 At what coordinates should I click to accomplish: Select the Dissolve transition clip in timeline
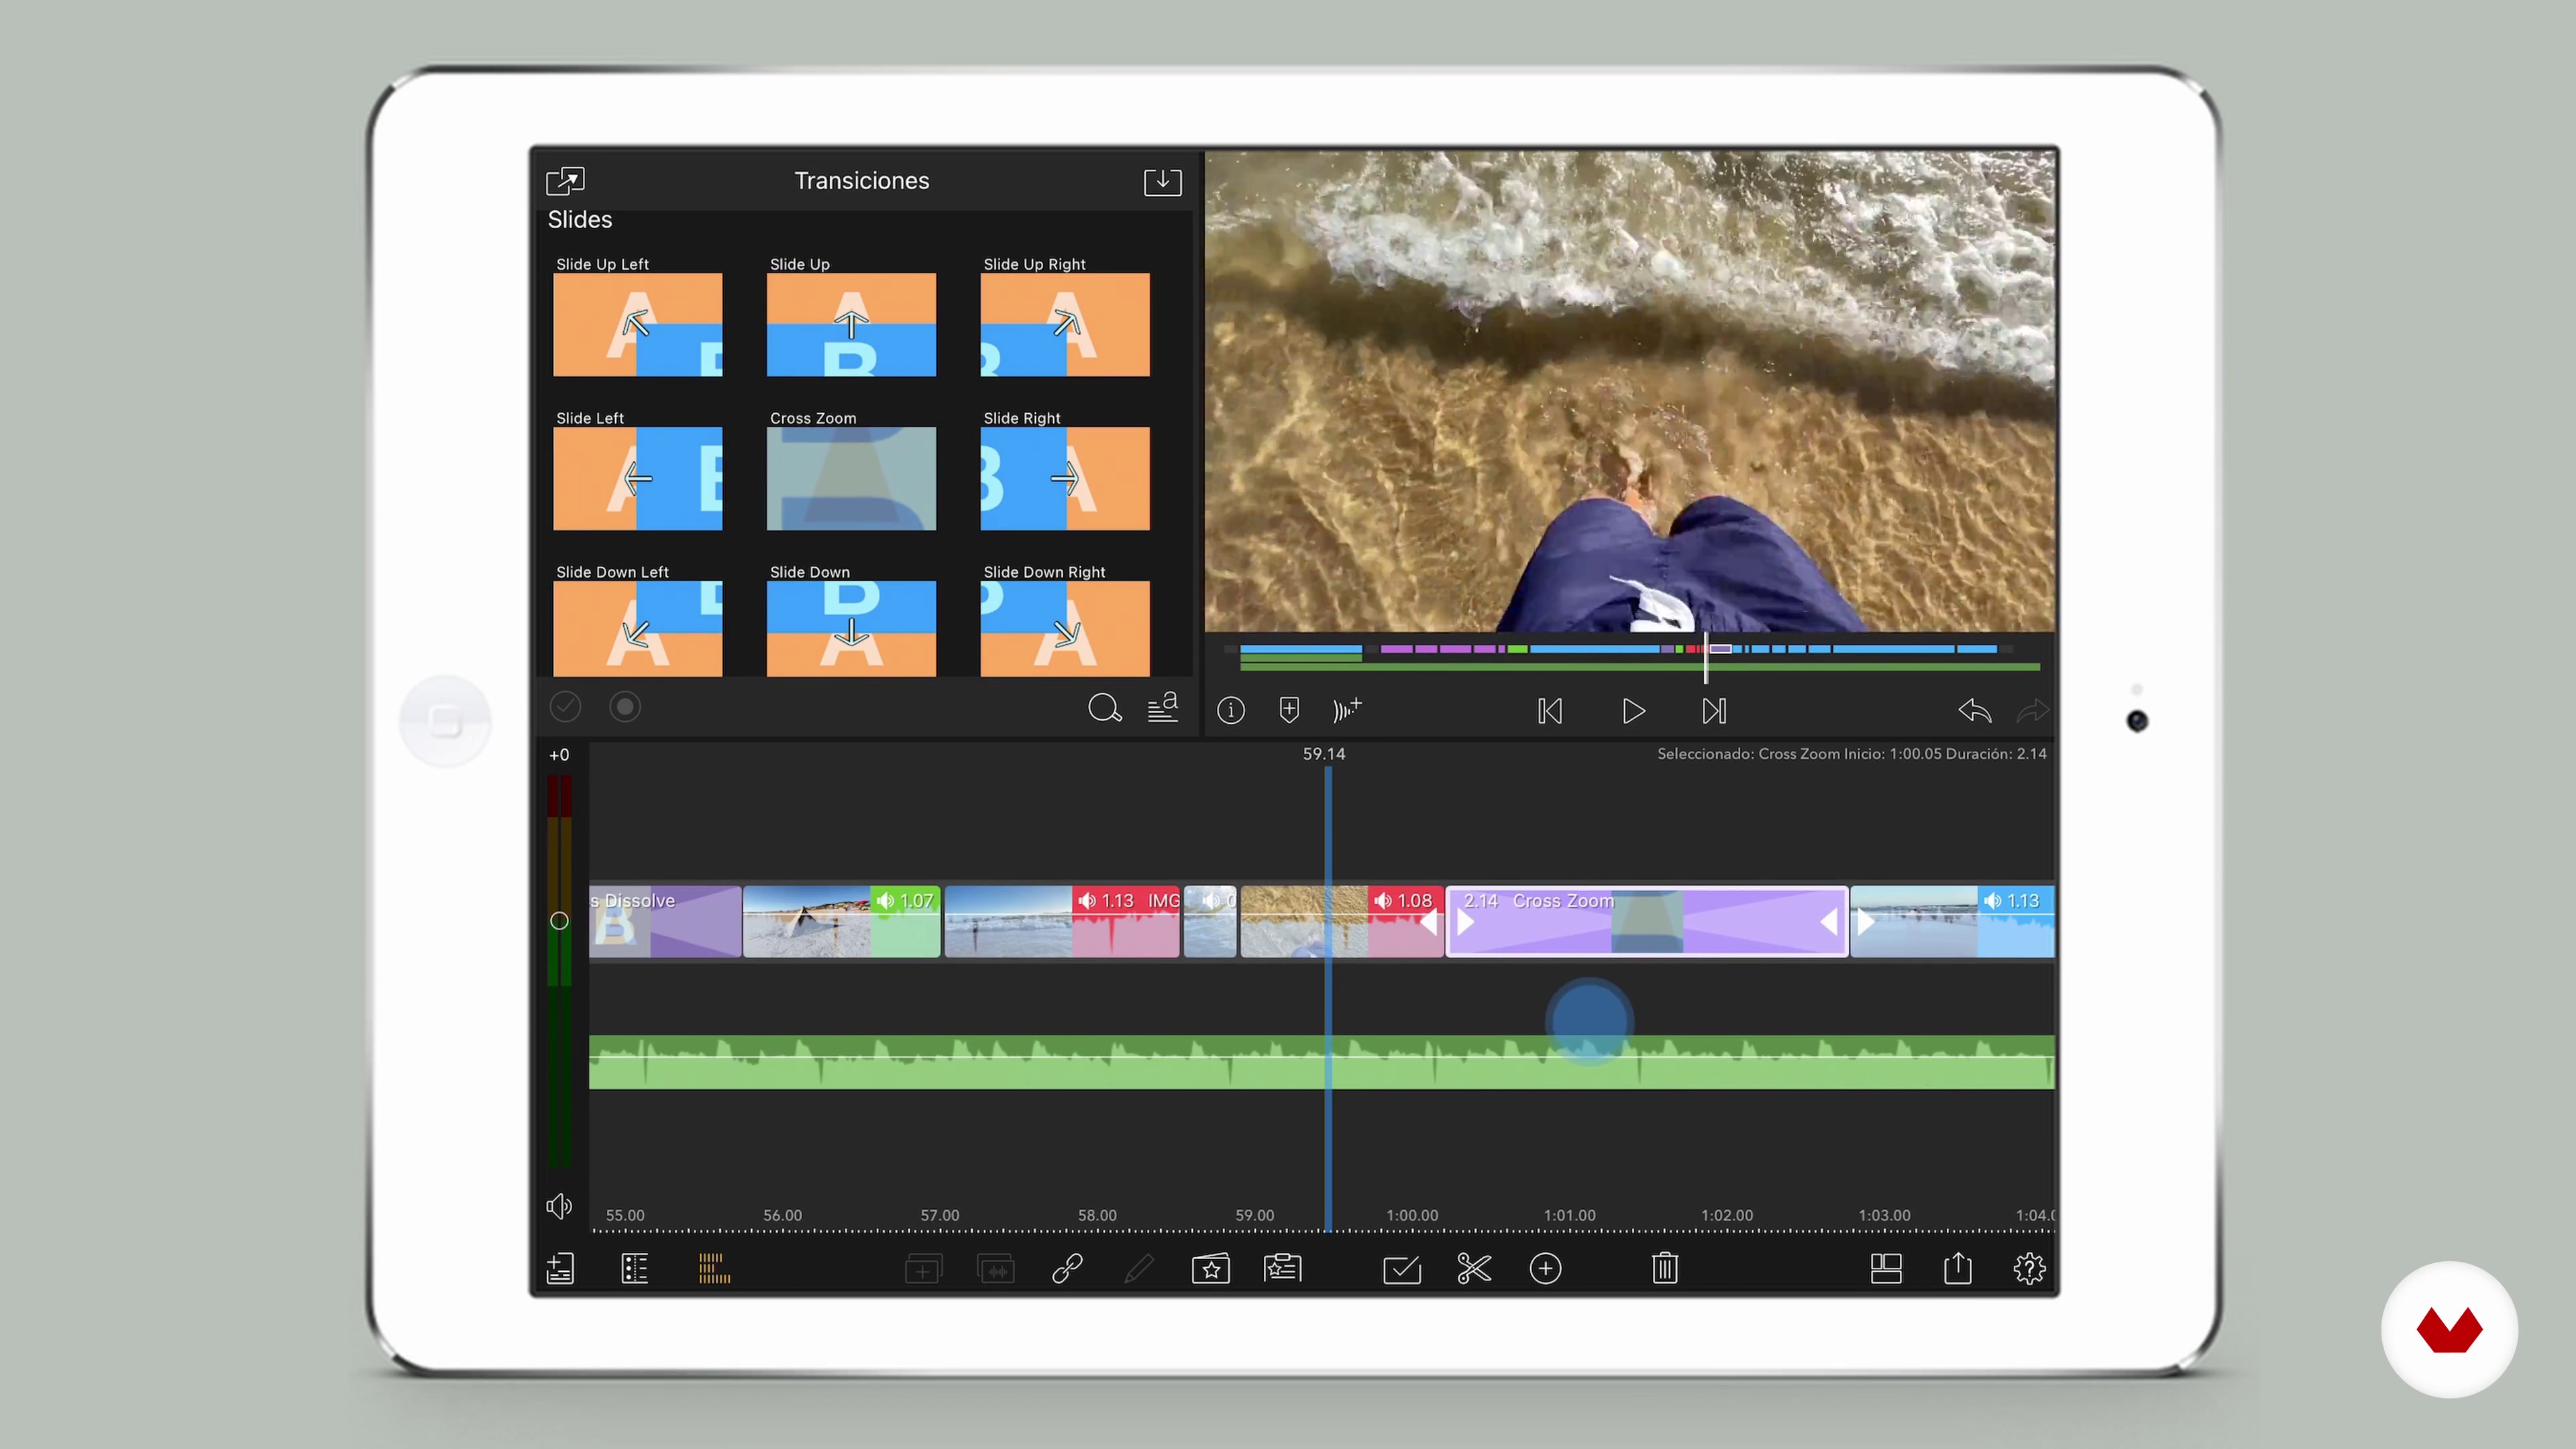[x=665, y=922]
